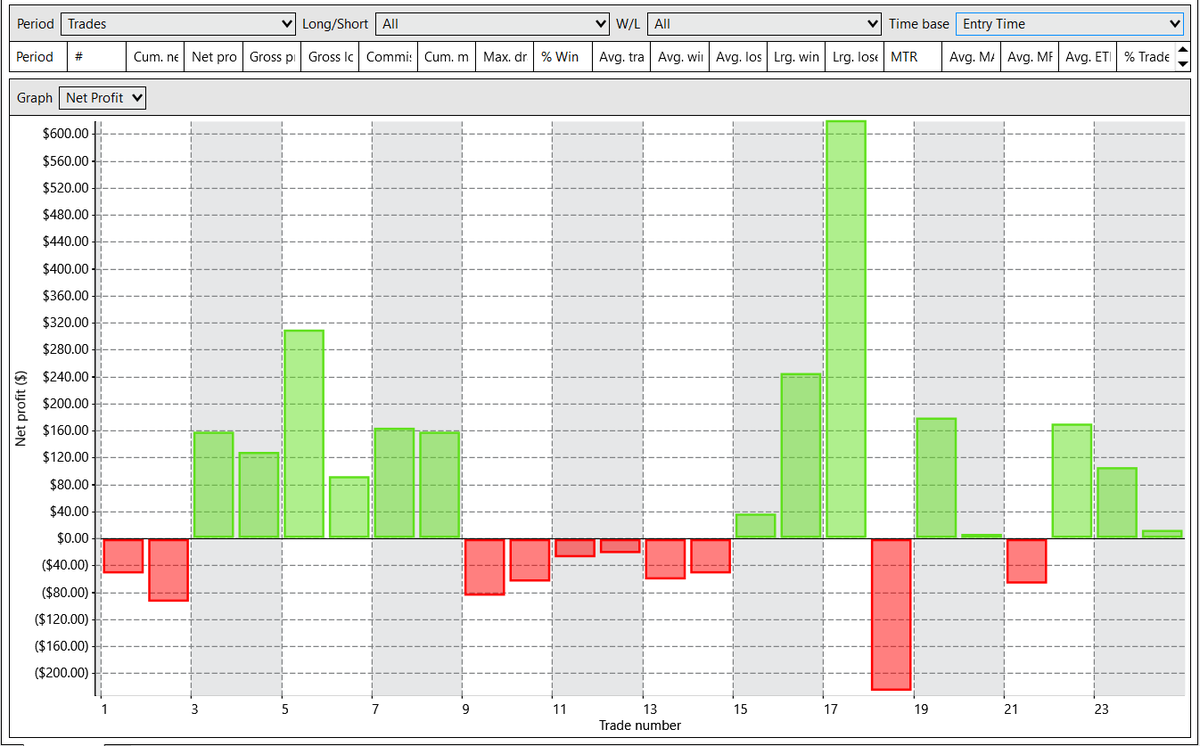Click the Gross p column header
Viewport: 1200px width, 746px height.
pos(272,57)
